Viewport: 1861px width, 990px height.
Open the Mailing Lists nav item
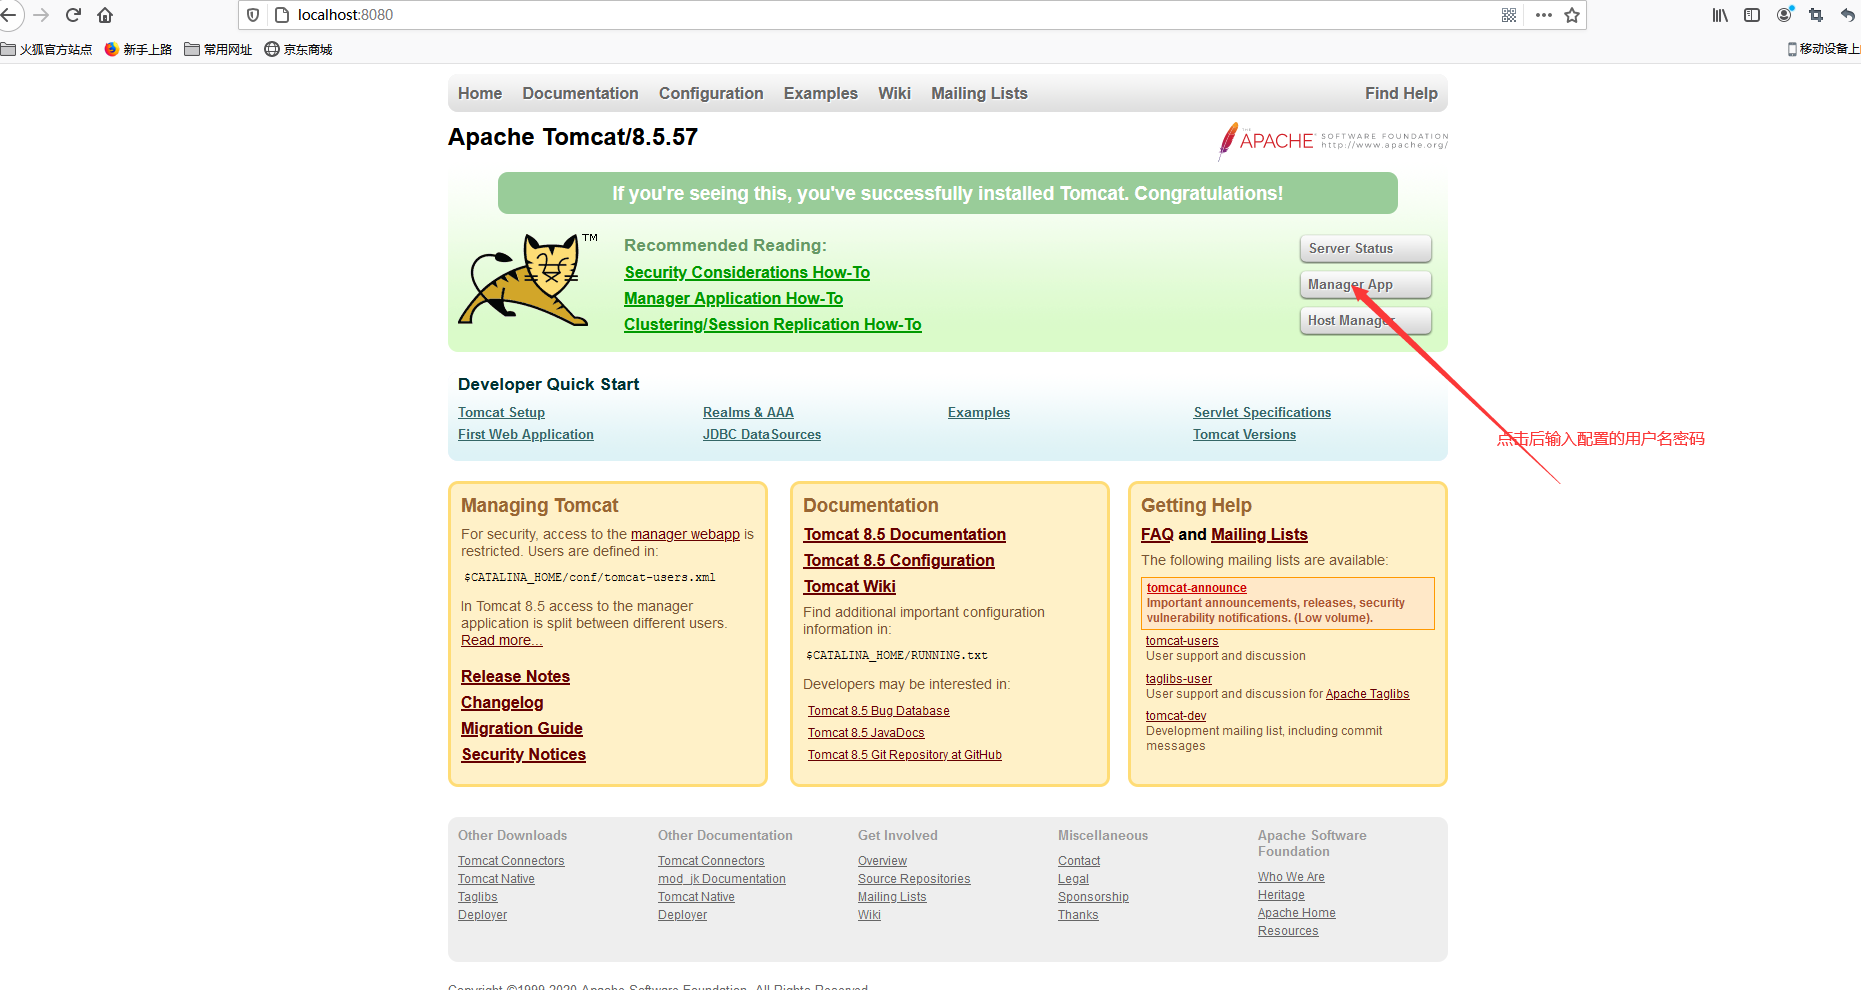pos(979,93)
